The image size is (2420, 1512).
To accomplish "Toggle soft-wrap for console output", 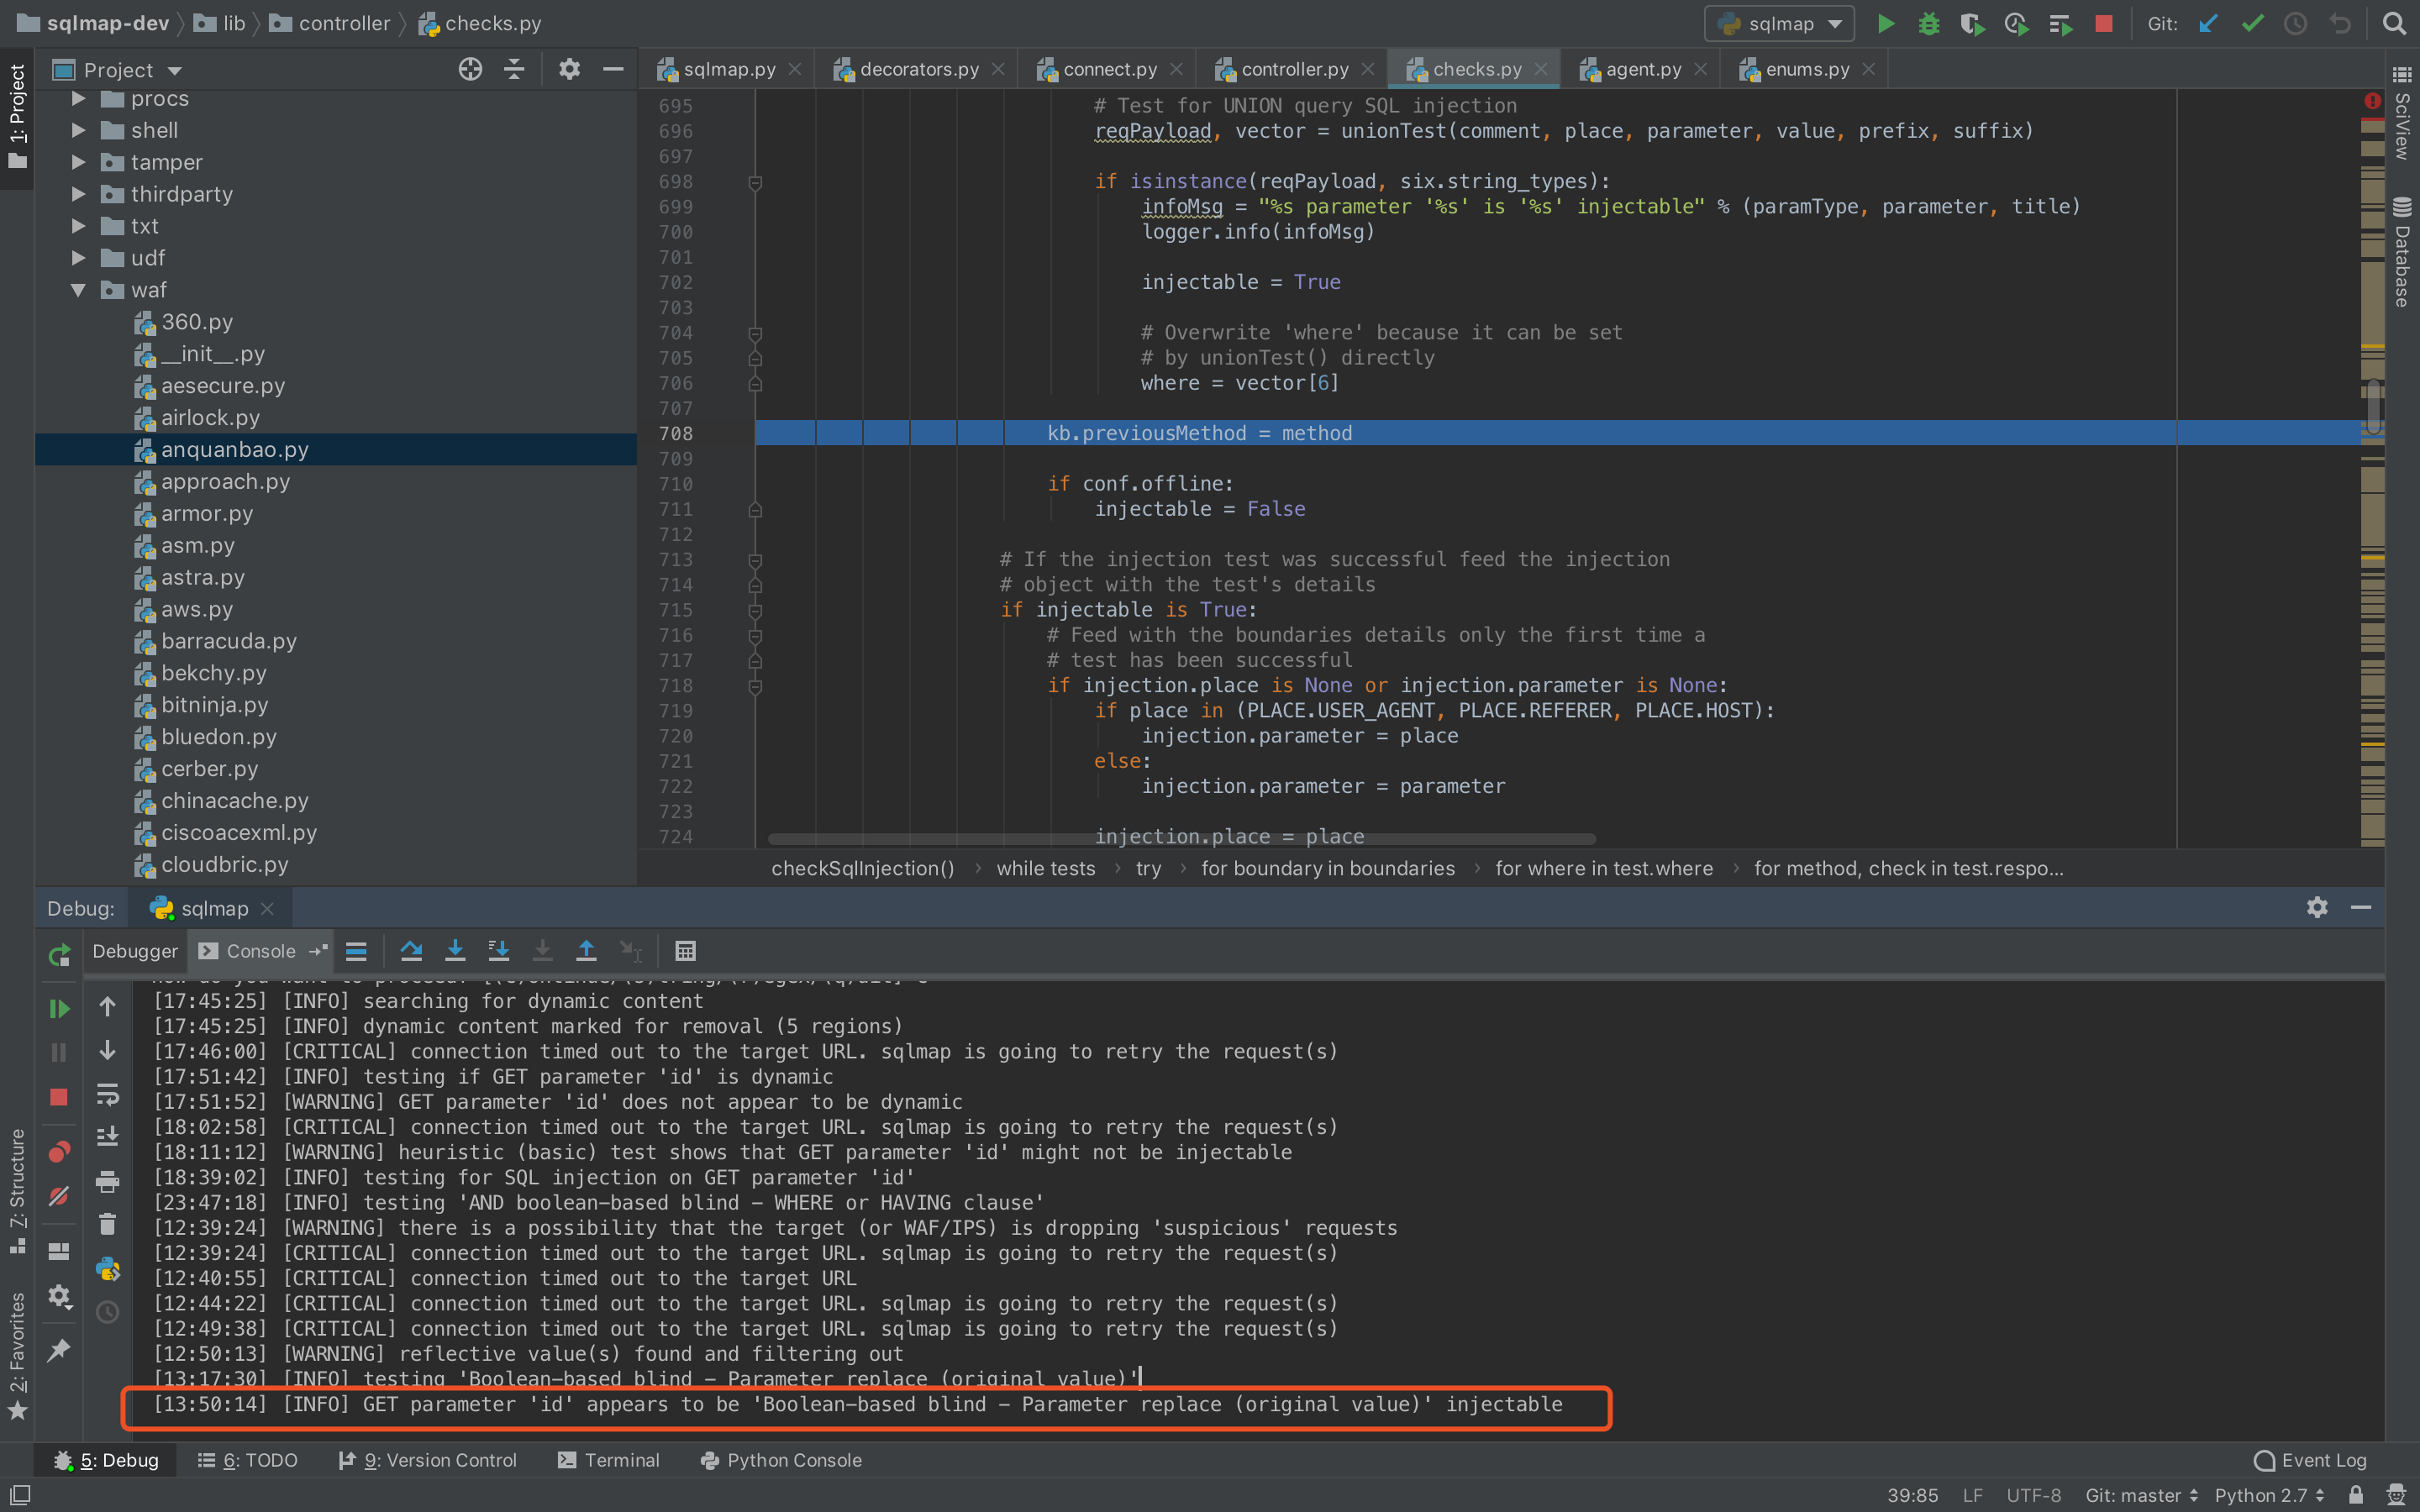I will pyautogui.click(x=107, y=1094).
